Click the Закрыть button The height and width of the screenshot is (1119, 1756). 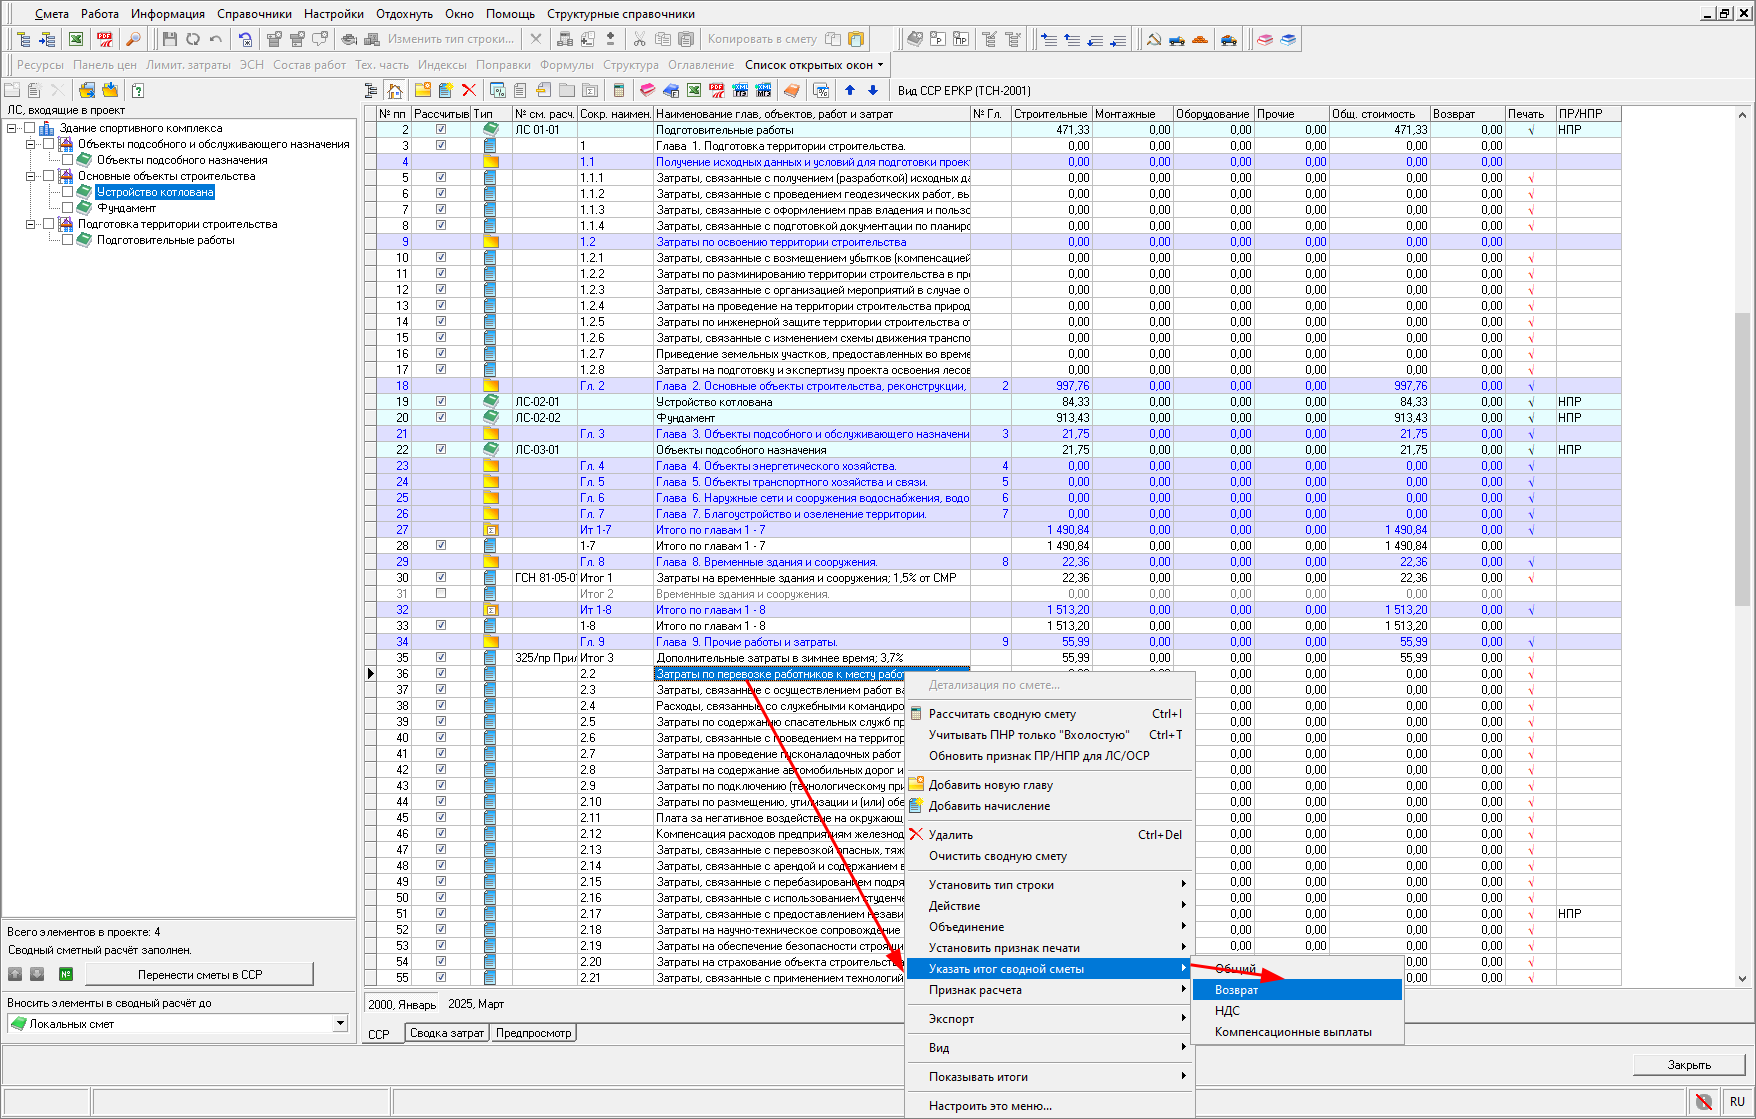(x=1688, y=1065)
